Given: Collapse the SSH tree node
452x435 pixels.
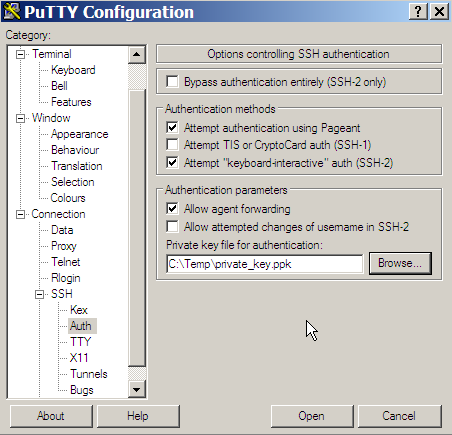Looking at the screenshot, I should 40,294.
